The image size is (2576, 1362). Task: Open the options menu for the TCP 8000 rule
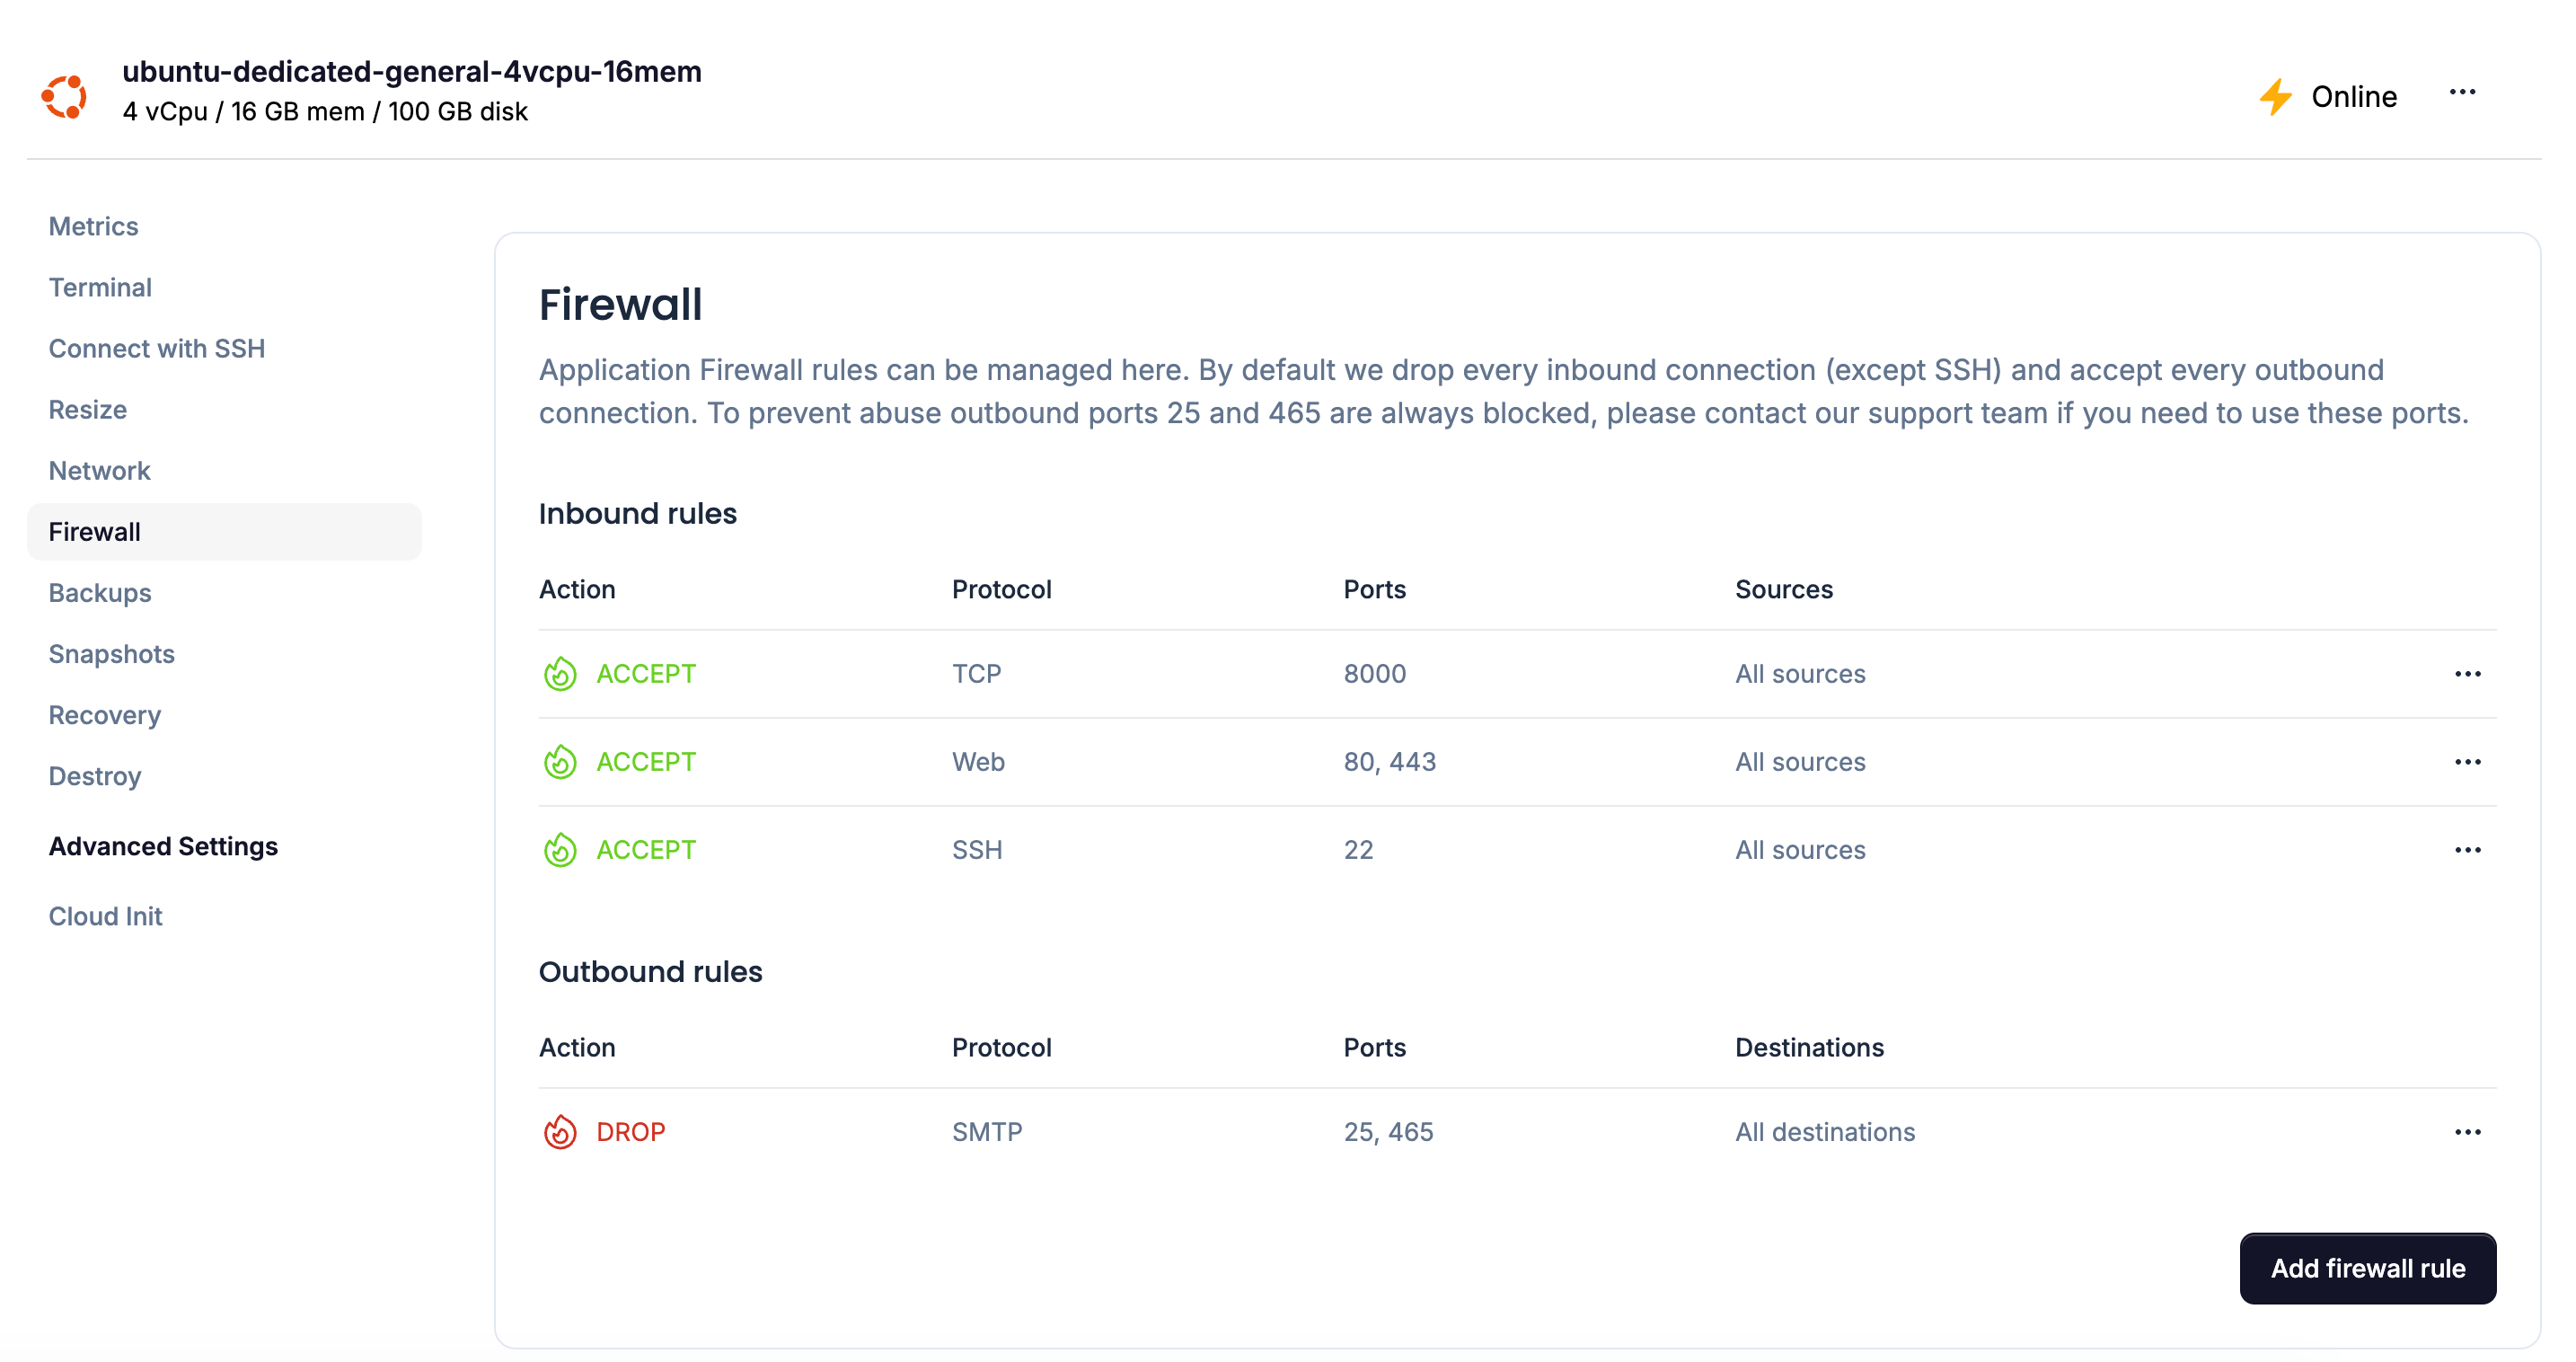coord(2467,673)
